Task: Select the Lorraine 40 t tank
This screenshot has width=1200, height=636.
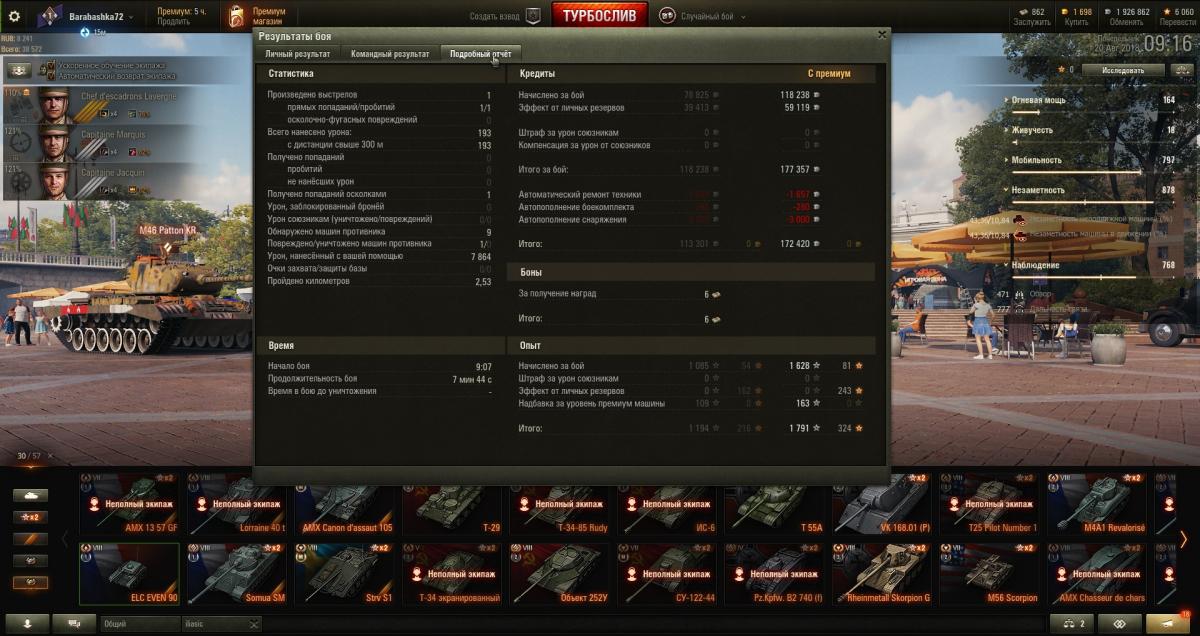Action: point(237,504)
